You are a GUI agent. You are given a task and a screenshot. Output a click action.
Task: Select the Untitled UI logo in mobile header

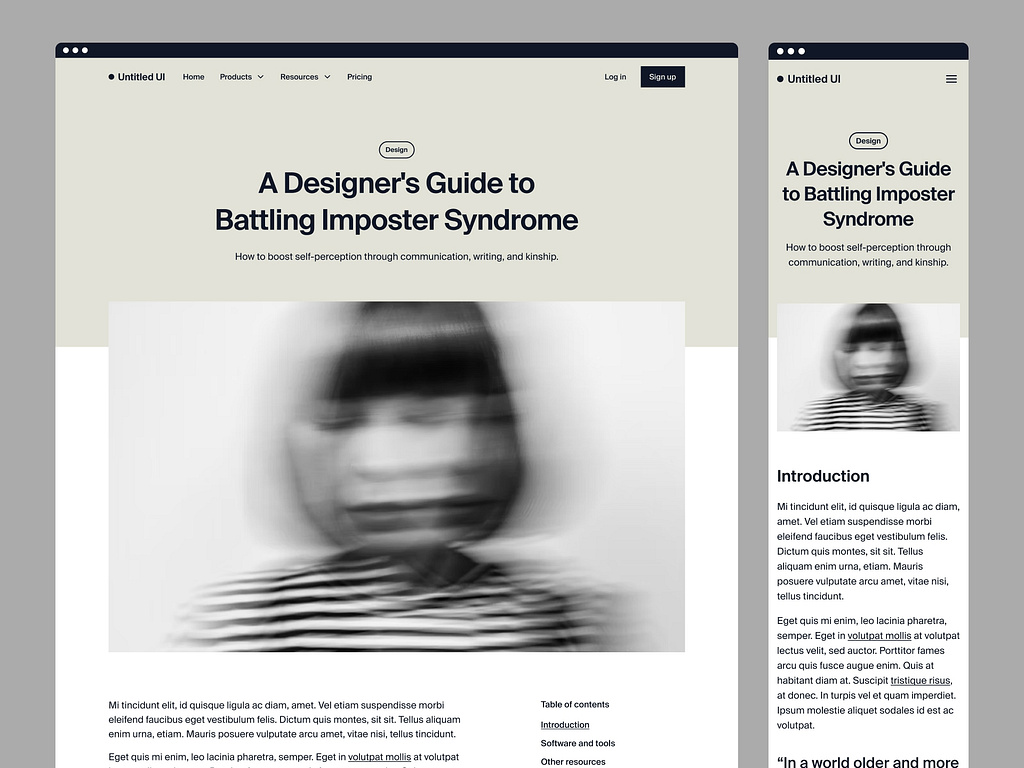pyautogui.click(x=808, y=79)
